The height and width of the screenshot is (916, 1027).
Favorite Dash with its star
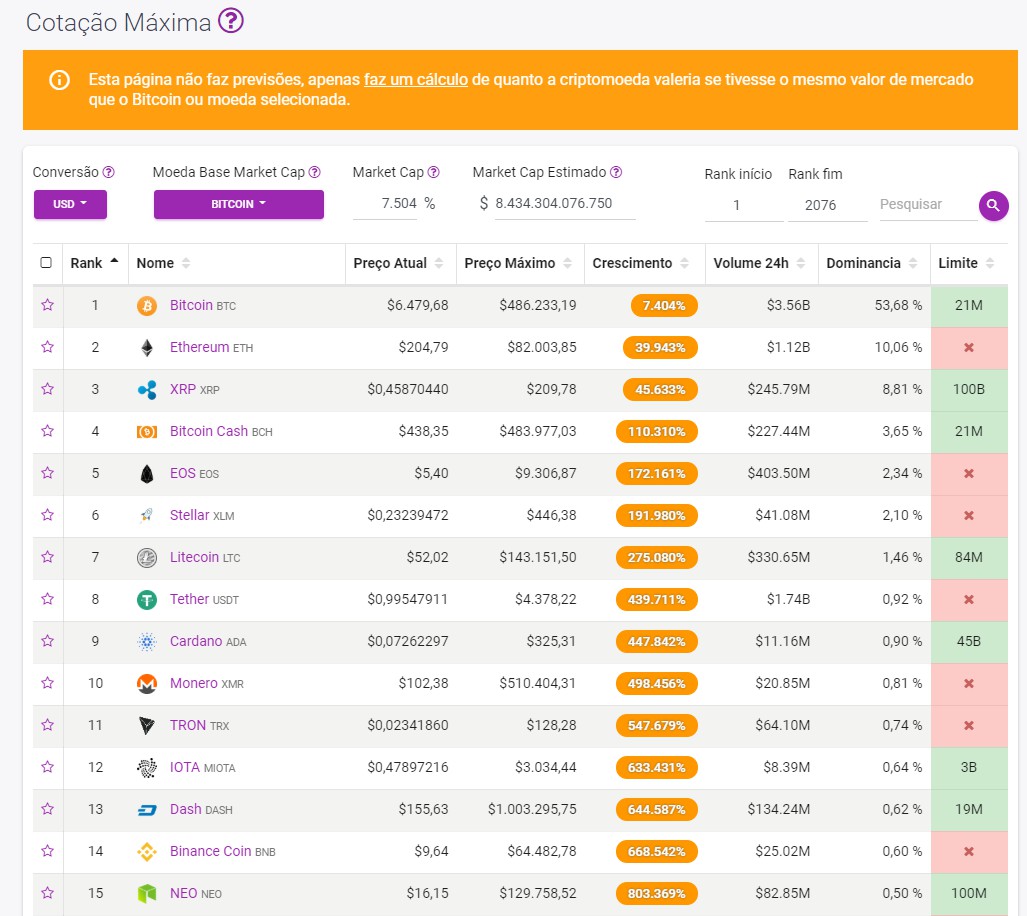(x=47, y=809)
